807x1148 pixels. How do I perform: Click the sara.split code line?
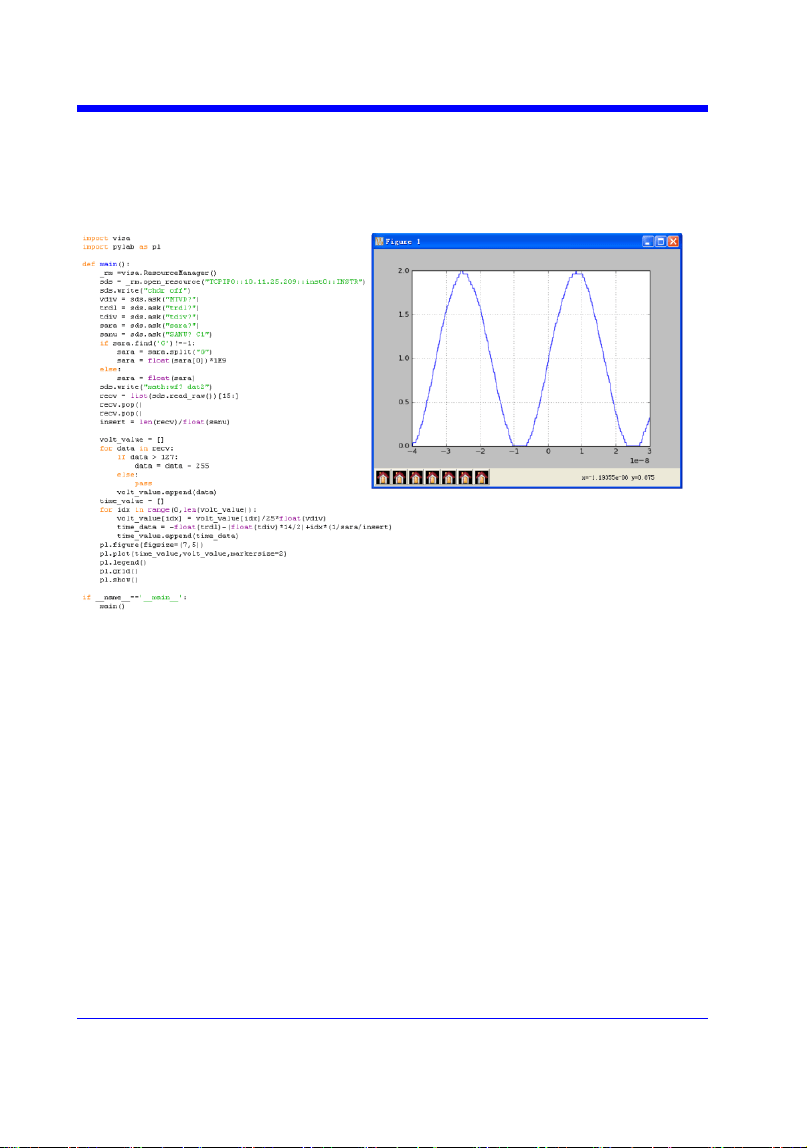pos(164,351)
